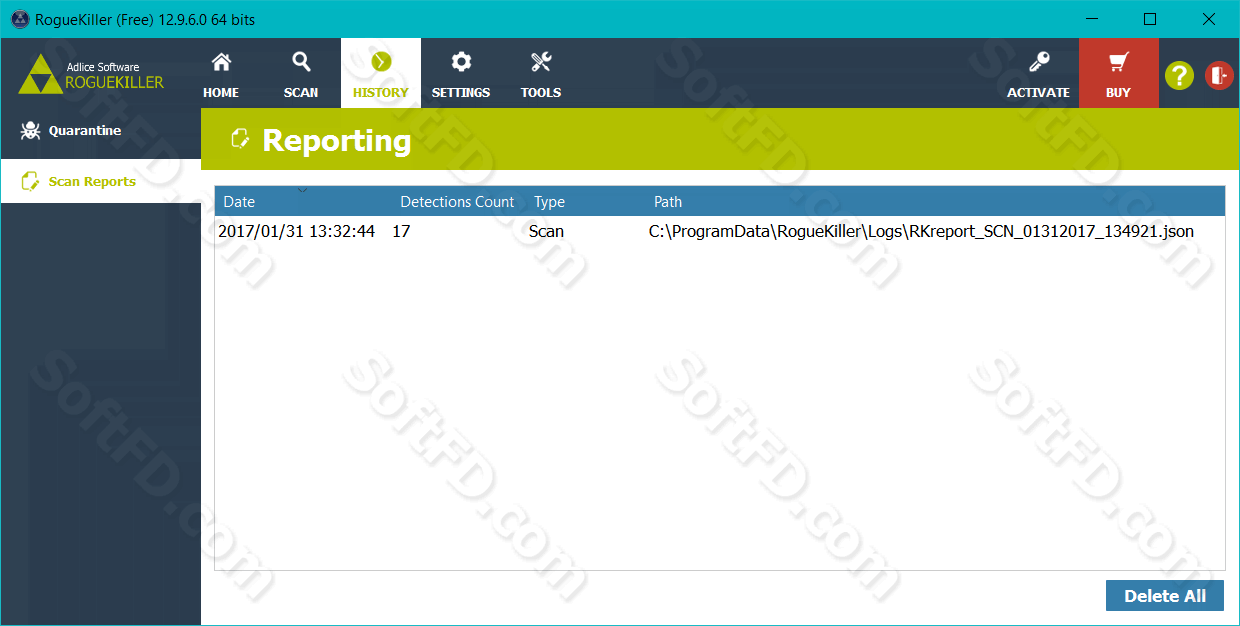Open the Quarantine sidebar section
Screen dimensions: 1240x626
click(x=100, y=131)
